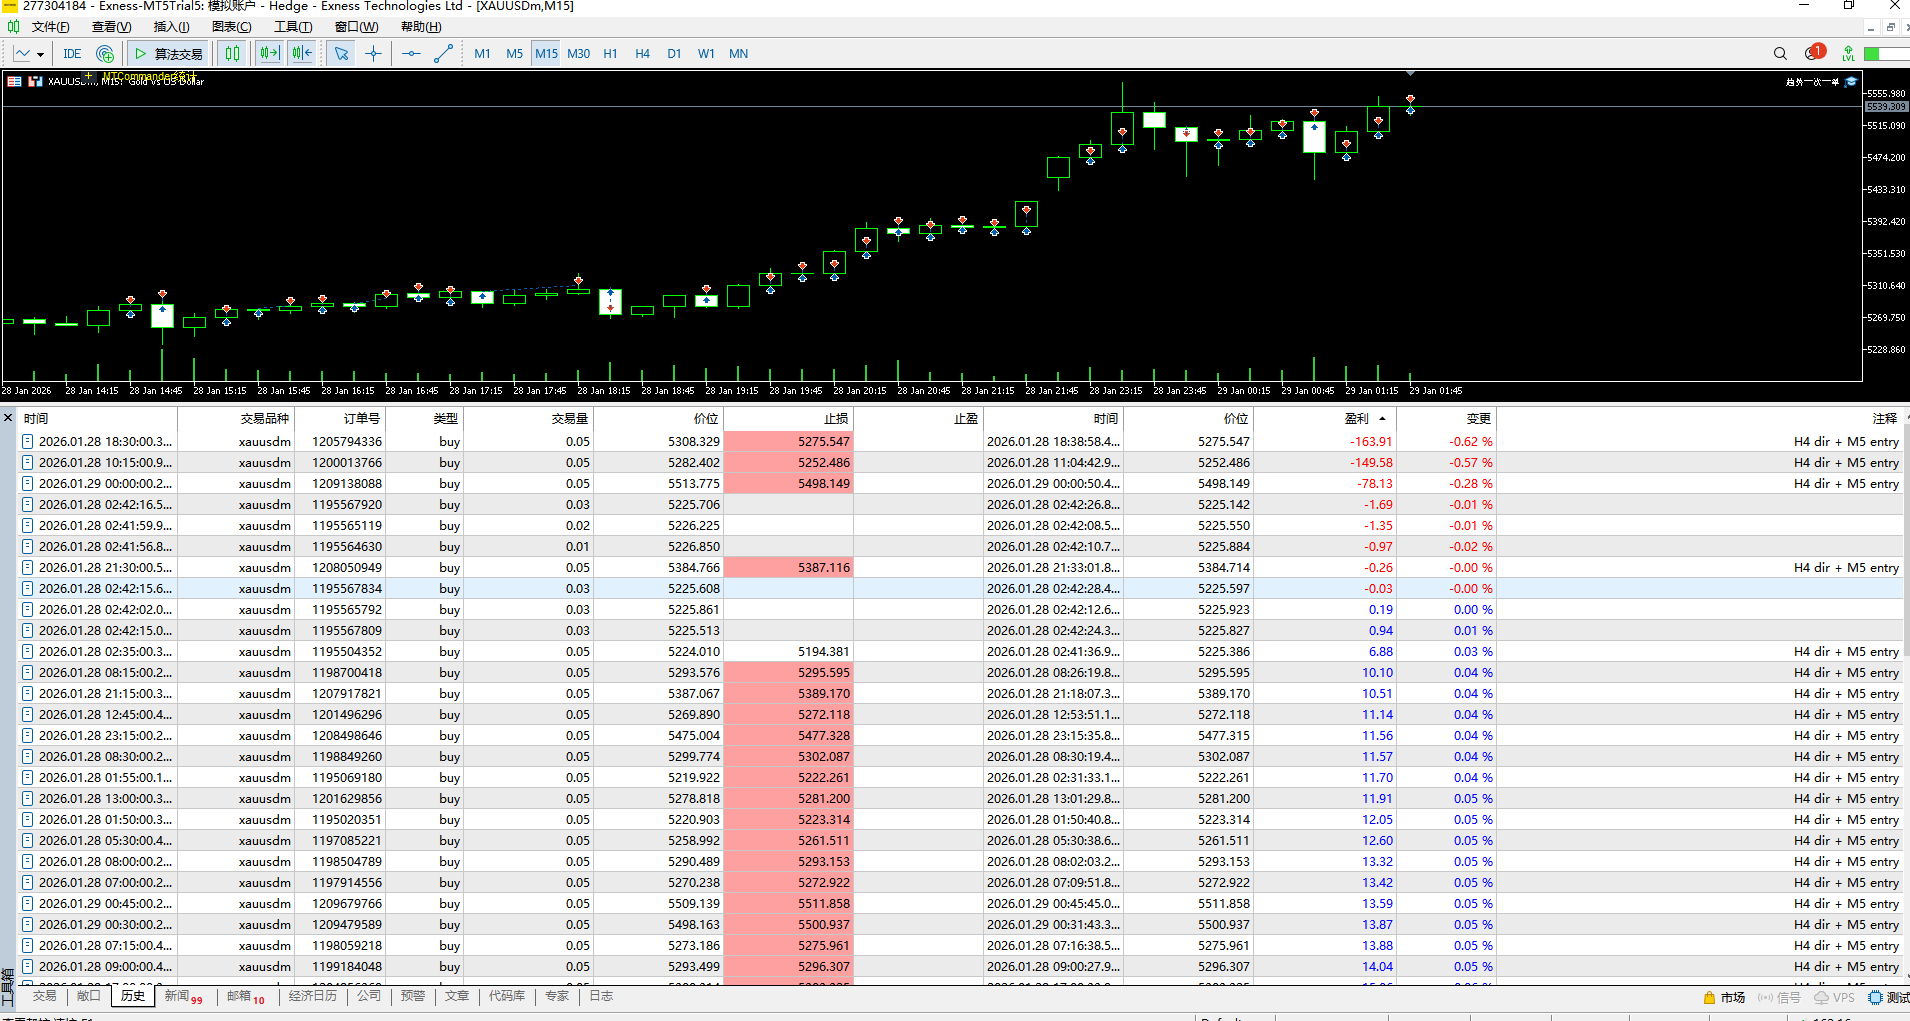Click the toolbar search magnifier icon

[1780, 54]
